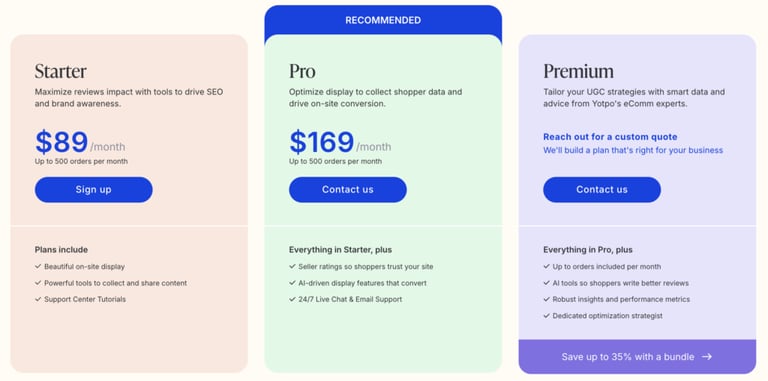Click checkmark beside AI-driven display features
The height and width of the screenshot is (381, 768).
pyautogui.click(x=292, y=283)
